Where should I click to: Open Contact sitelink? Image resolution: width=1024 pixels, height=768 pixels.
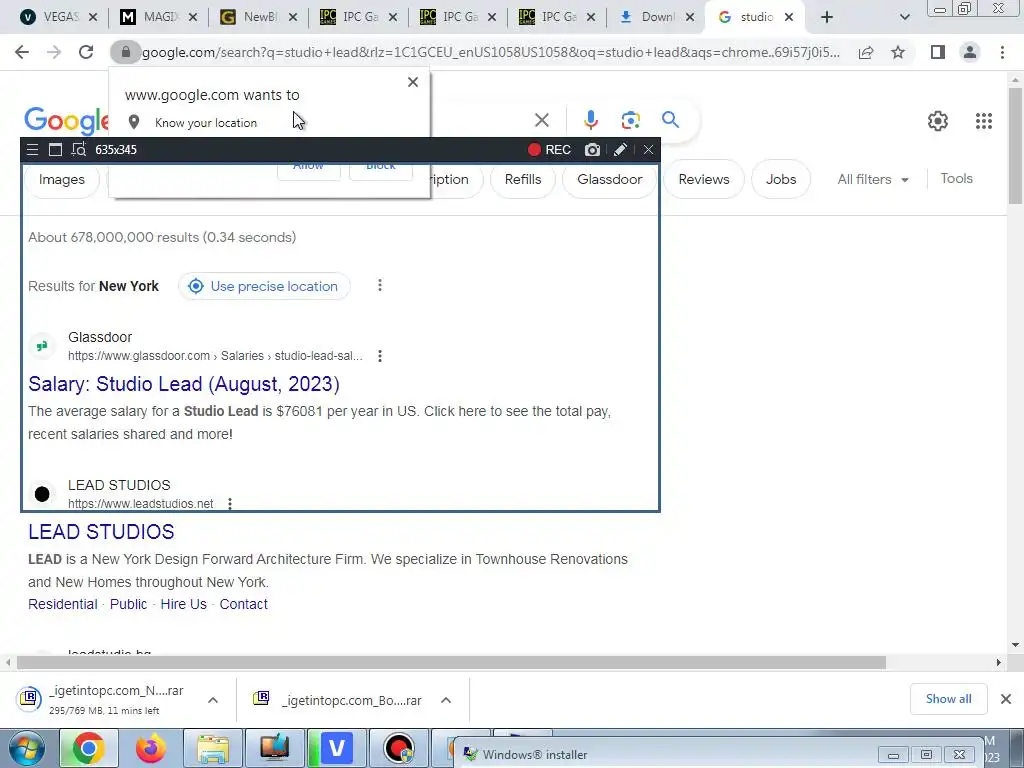(x=244, y=604)
